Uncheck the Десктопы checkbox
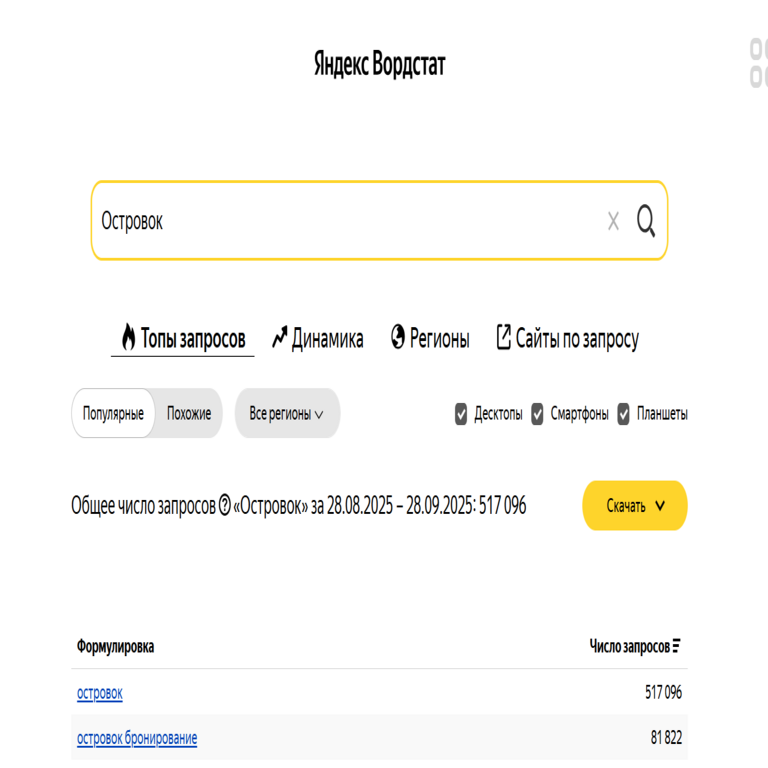The height and width of the screenshot is (768, 768). (x=461, y=414)
